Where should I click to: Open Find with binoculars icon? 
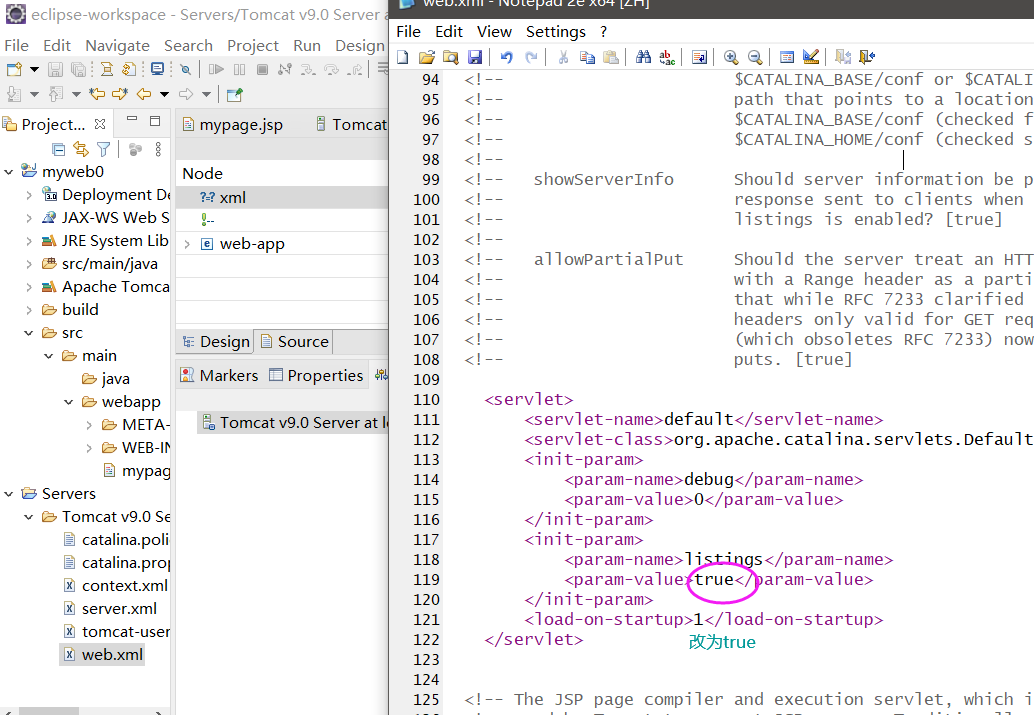click(x=644, y=57)
